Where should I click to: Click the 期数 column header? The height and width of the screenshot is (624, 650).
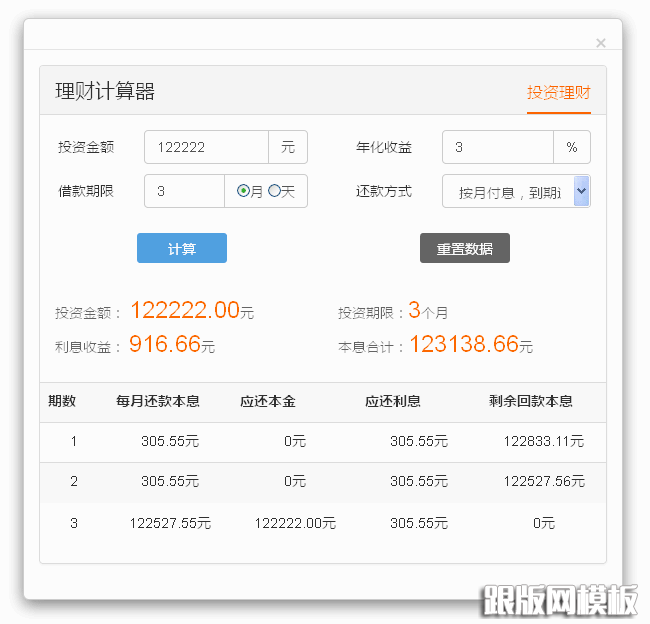point(62,401)
